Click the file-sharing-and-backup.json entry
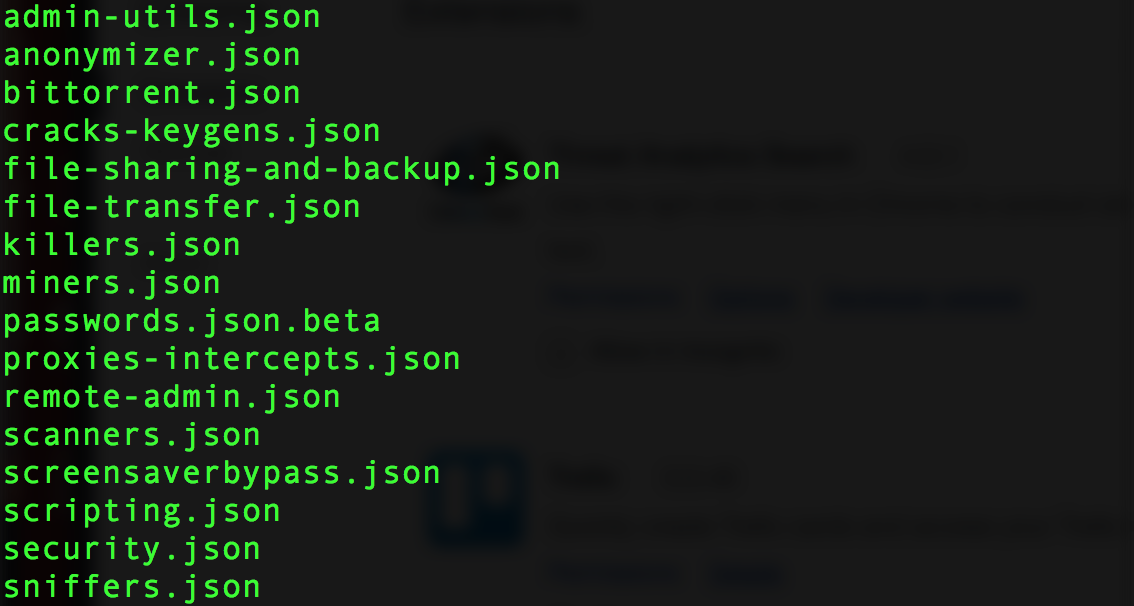 pyautogui.click(x=282, y=169)
